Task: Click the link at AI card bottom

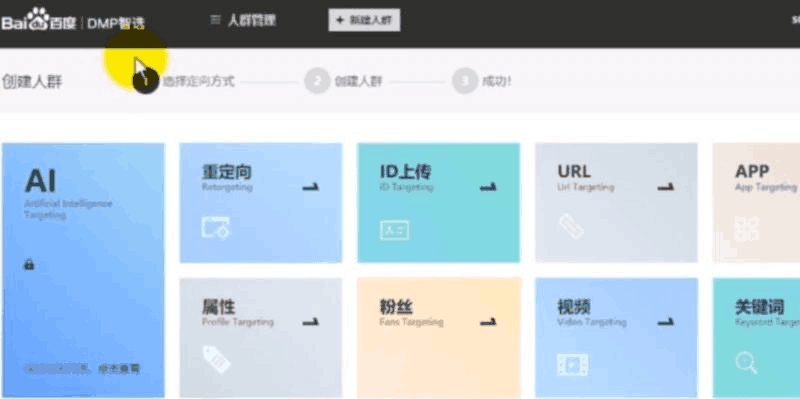Action: click(119, 369)
